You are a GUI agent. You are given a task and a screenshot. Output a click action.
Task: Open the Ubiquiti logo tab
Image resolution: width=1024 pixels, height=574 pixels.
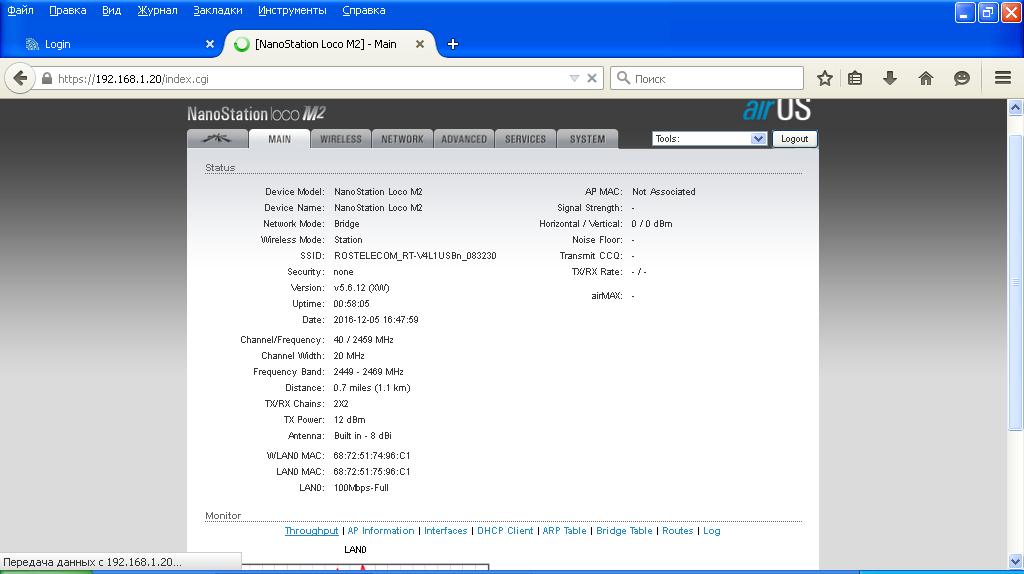(x=217, y=139)
